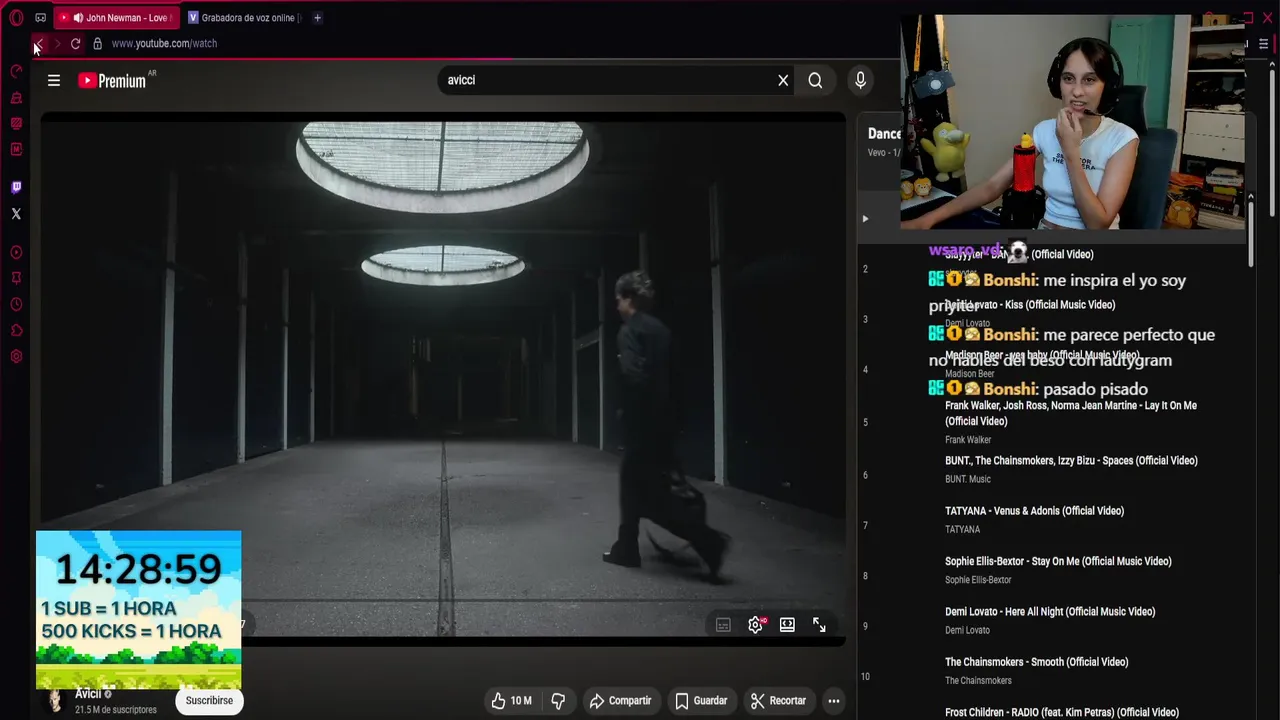Viewport: 1280px width, 720px height.
Task: Clear the avicci search text
Action: tap(783, 80)
